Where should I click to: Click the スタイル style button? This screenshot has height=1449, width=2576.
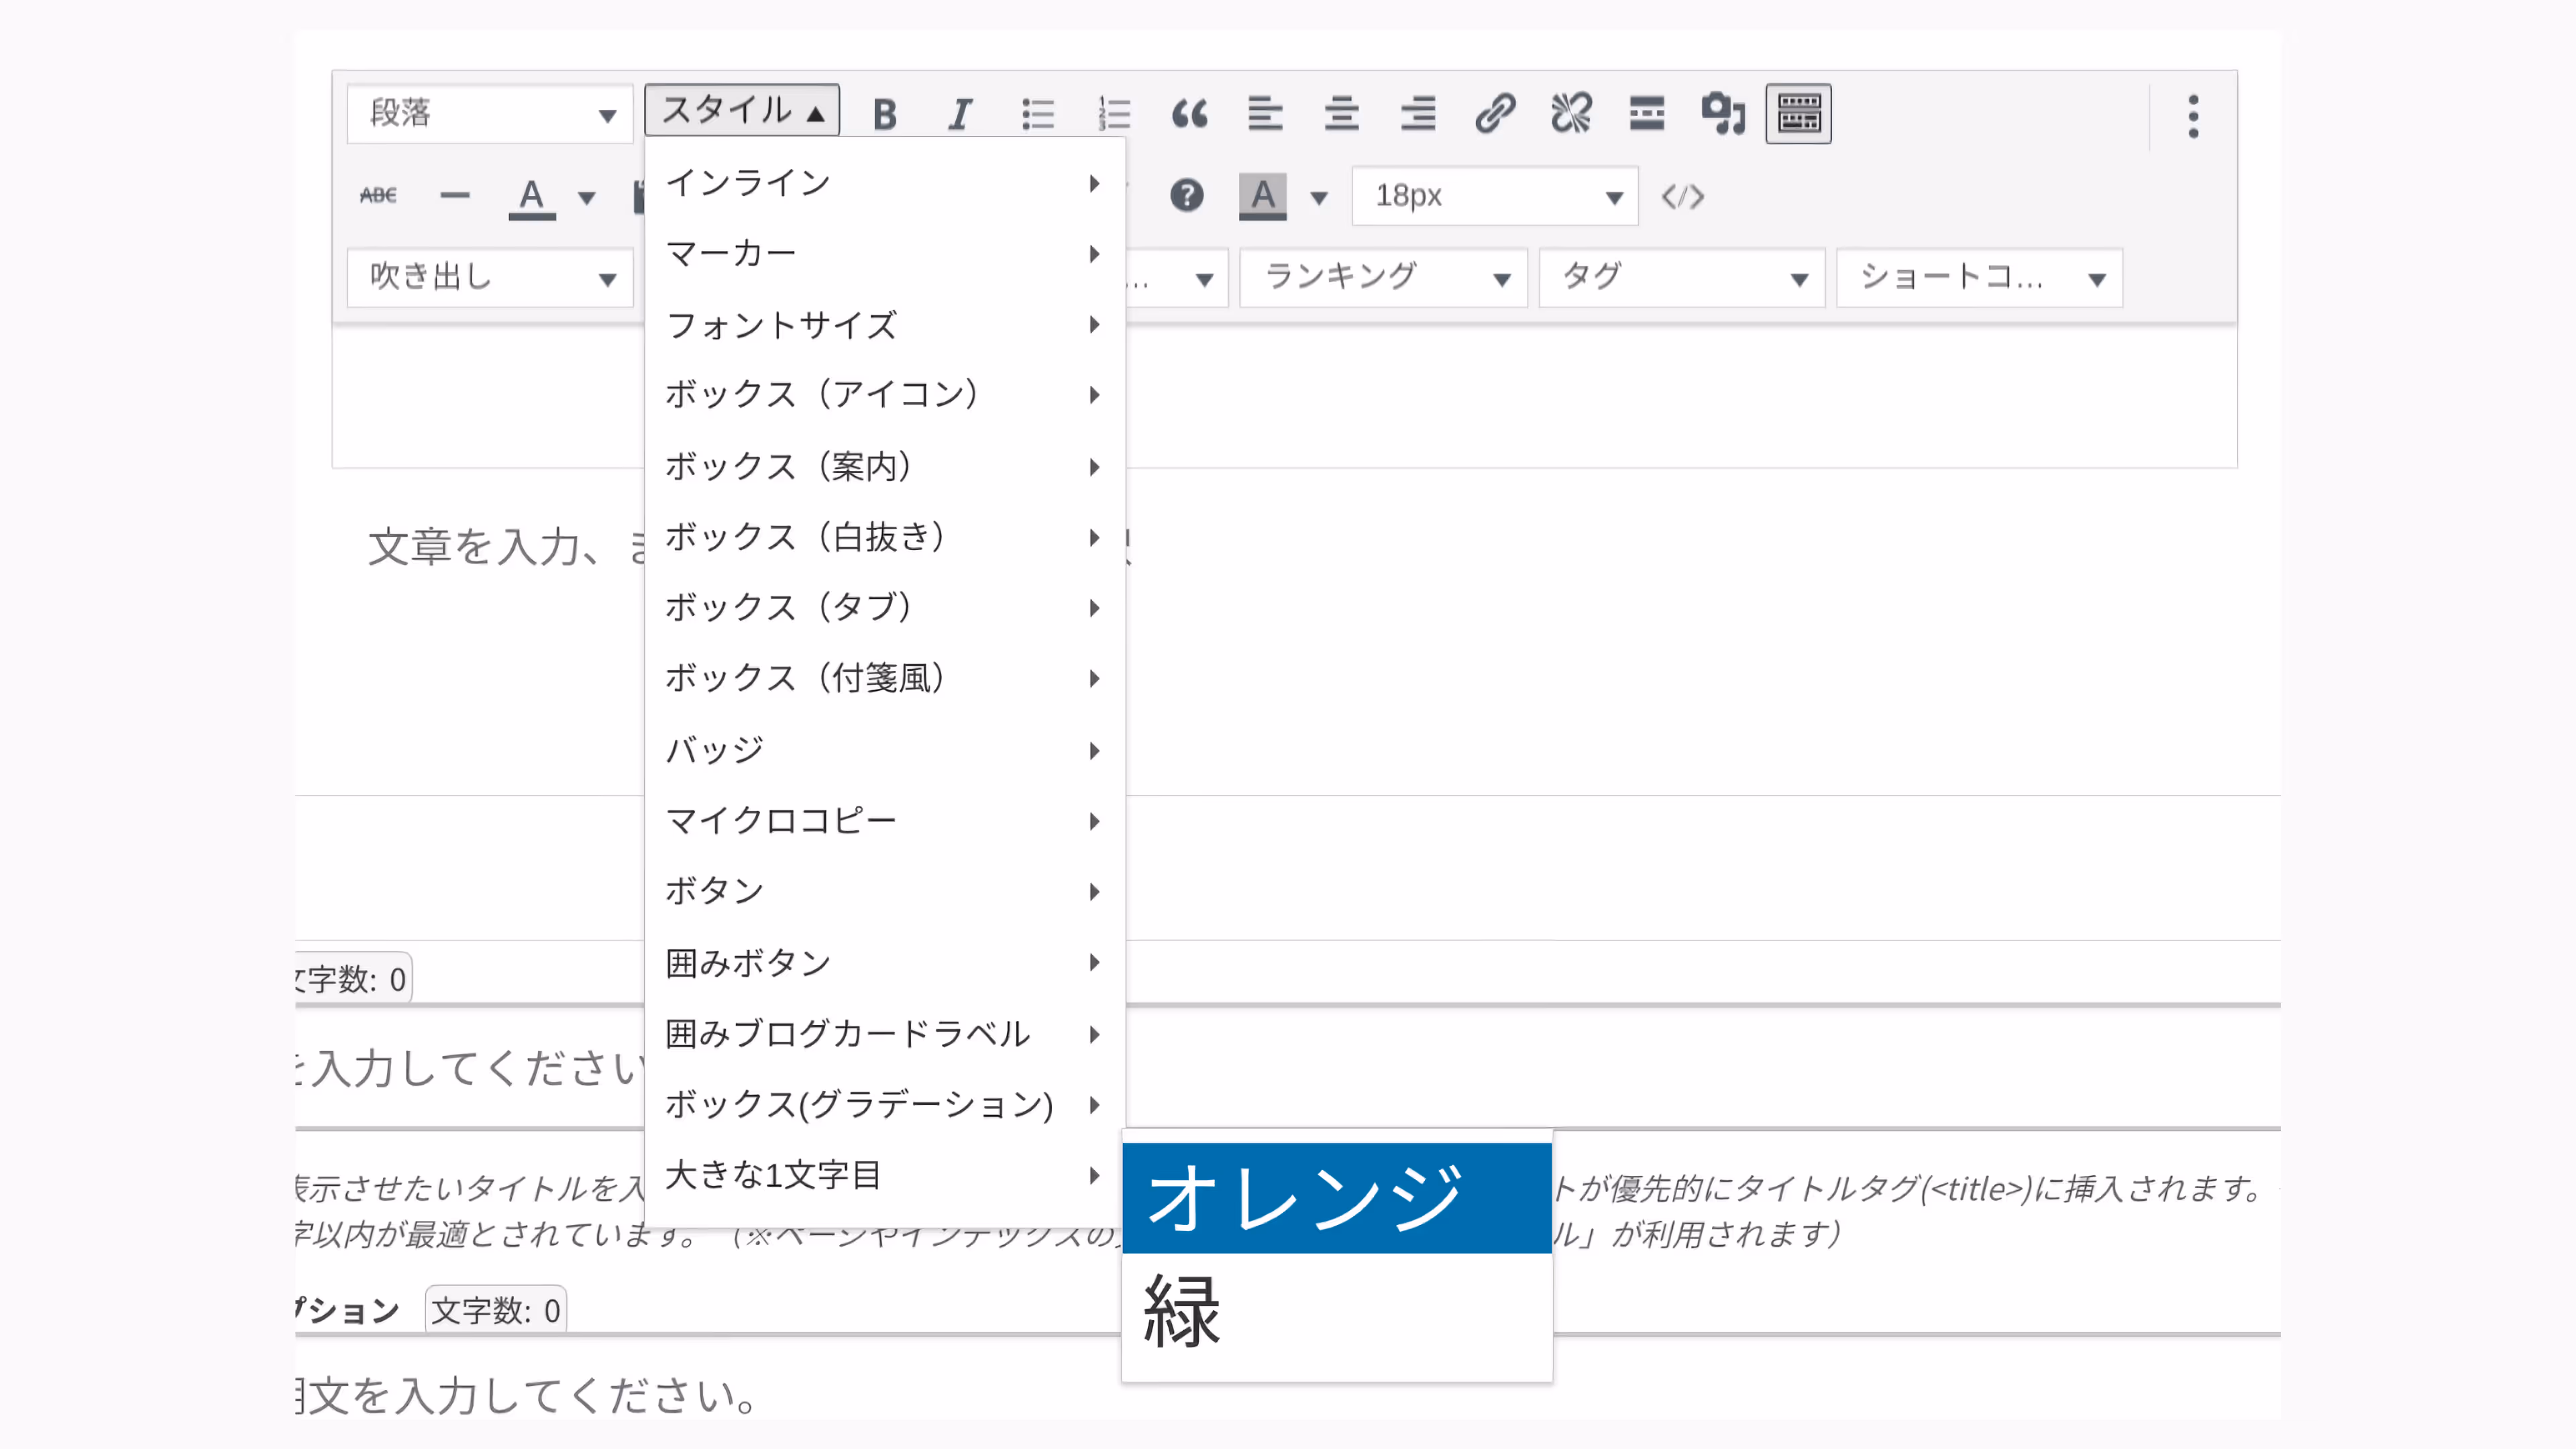pyautogui.click(x=742, y=111)
